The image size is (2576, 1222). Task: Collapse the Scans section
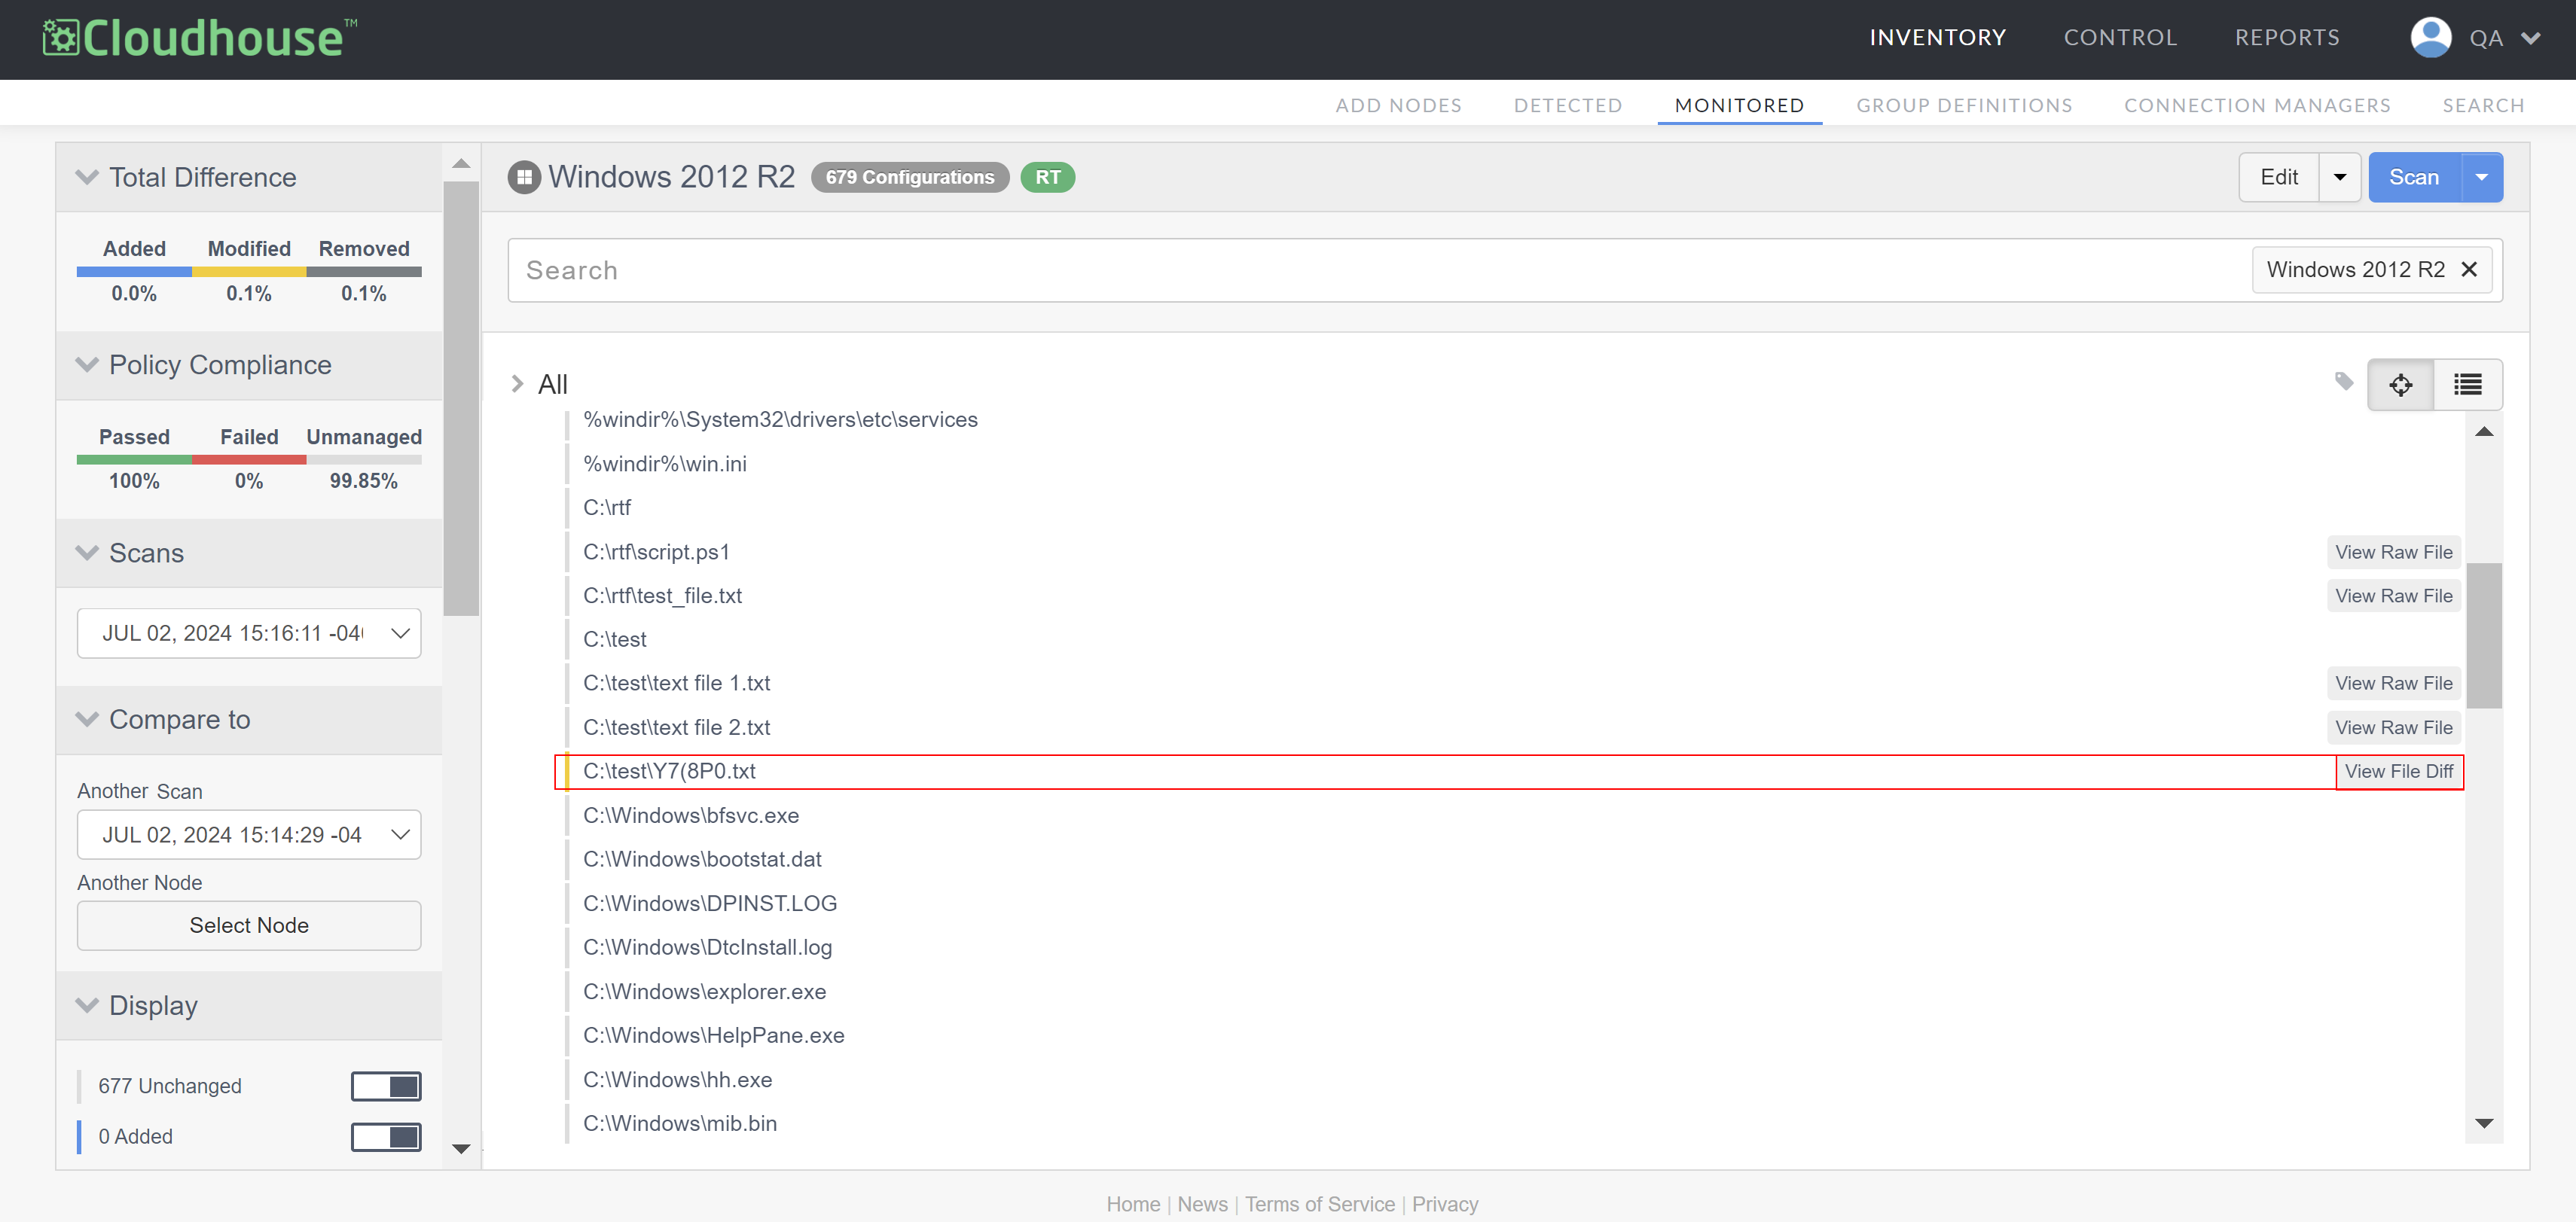pyautogui.click(x=87, y=553)
